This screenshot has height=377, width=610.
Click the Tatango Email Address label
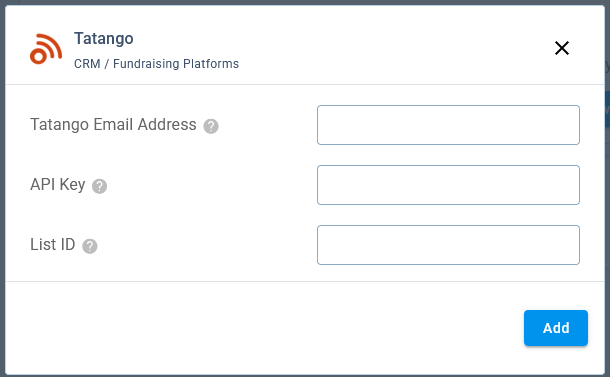[113, 125]
